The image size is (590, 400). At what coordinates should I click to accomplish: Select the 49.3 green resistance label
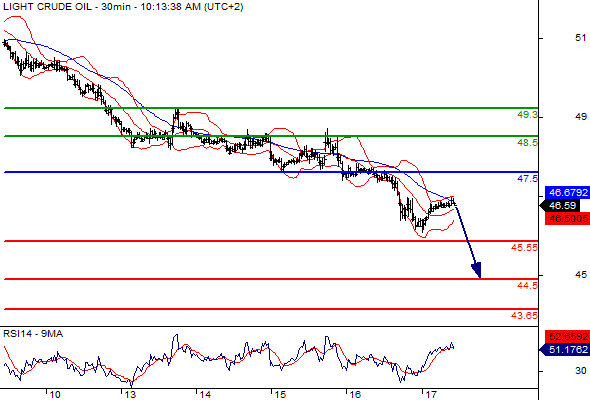click(527, 115)
